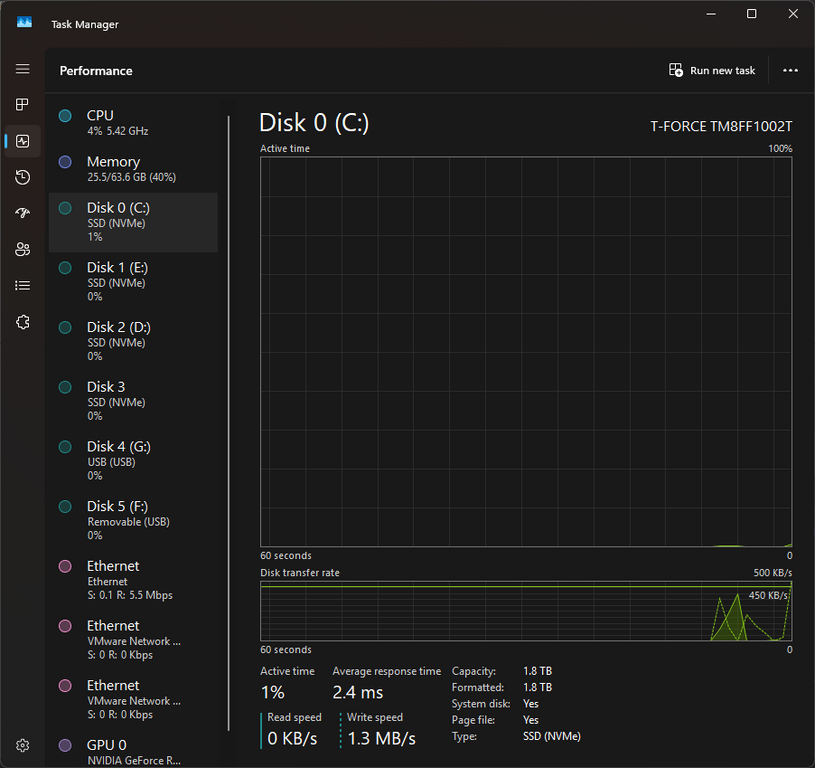Select Disk 1 (E:) entry
Image resolution: width=815 pixels, height=768 pixels.
tap(133, 282)
